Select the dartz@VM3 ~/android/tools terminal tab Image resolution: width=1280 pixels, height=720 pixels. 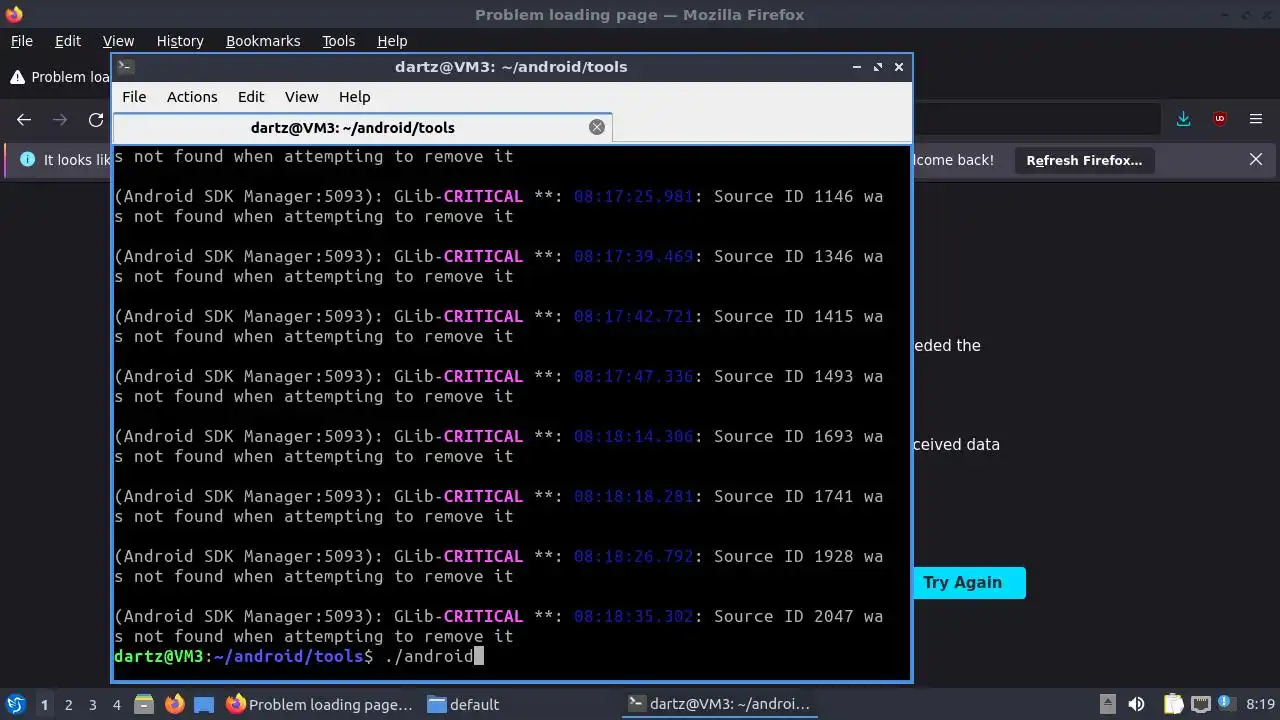[362, 127]
